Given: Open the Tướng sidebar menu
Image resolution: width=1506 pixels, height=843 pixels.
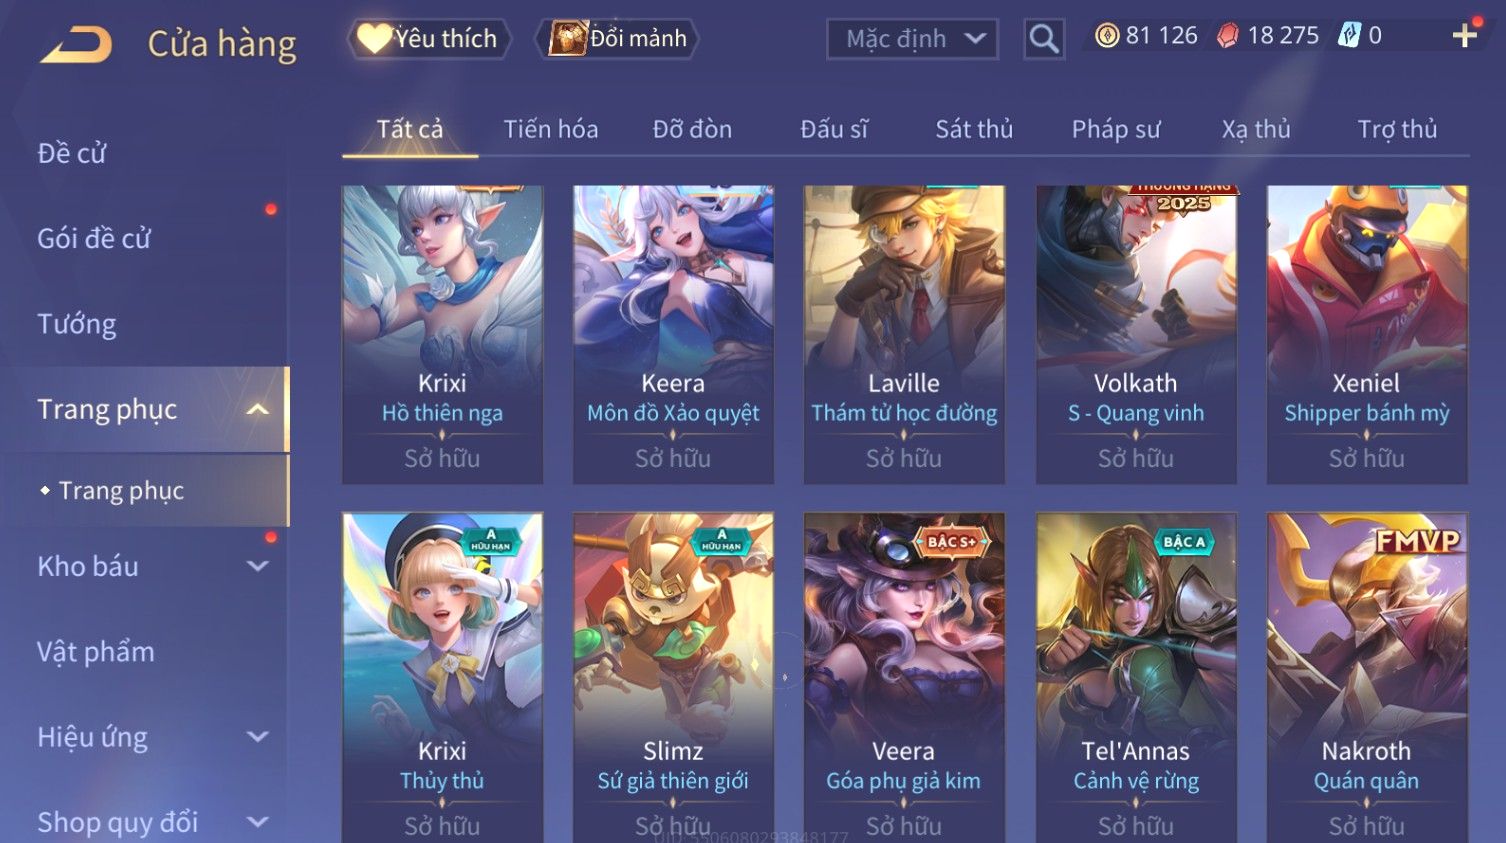Looking at the screenshot, I should click(x=77, y=324).
